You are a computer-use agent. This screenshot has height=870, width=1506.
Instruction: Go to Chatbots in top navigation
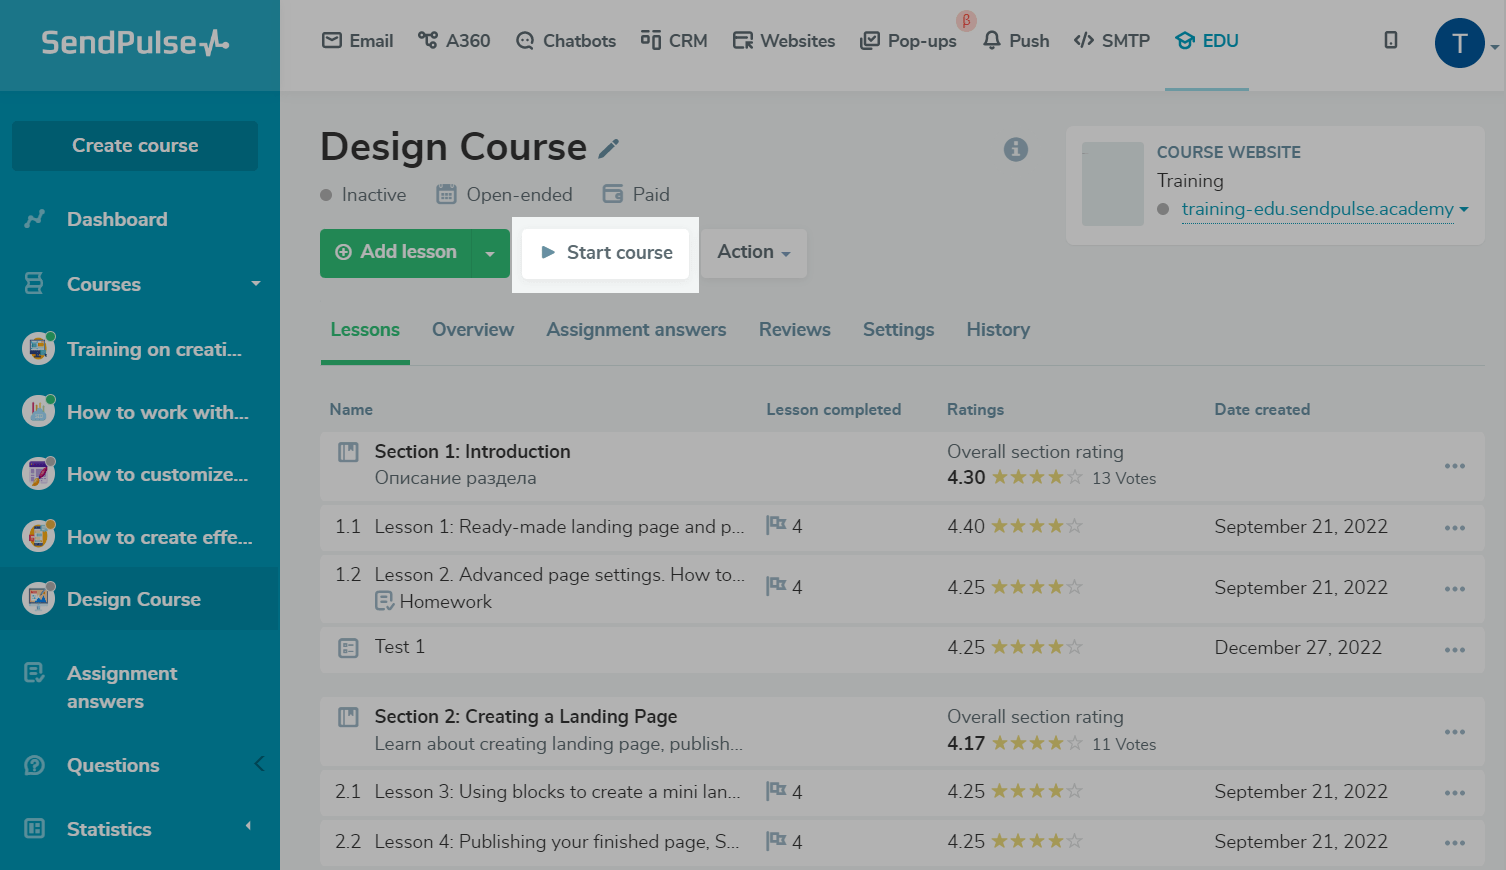(x=566, y=41)
